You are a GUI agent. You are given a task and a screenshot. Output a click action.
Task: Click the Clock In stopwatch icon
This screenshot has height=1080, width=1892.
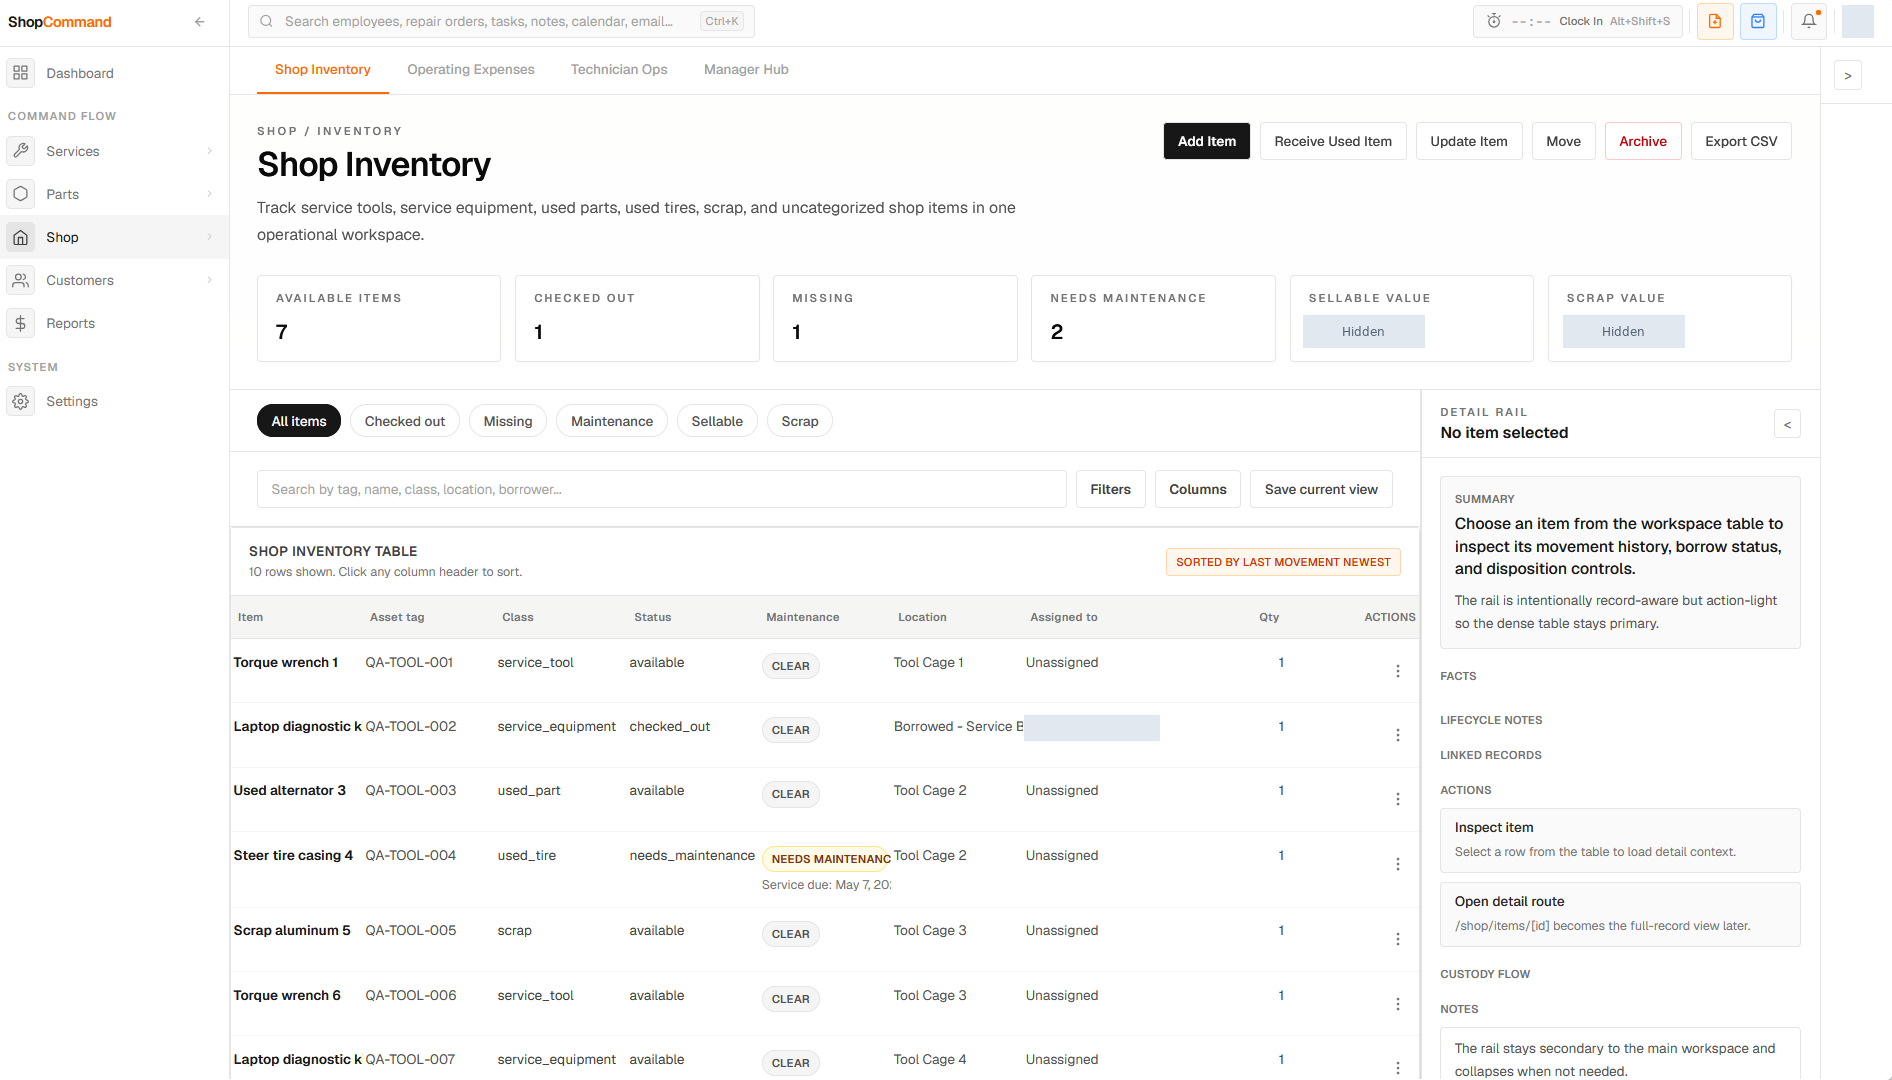click(x=1494, y=21)
